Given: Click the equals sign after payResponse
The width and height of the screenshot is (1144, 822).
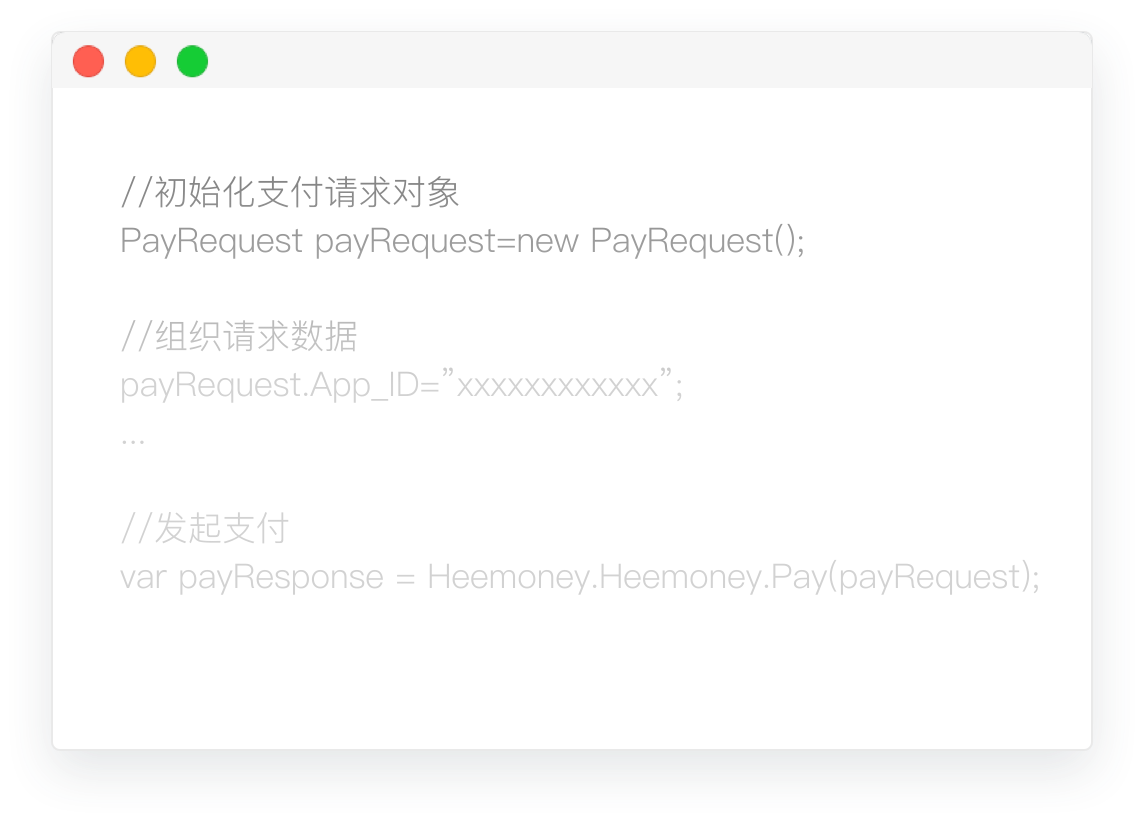Looking at the screenshot, I should tap(405, 579).
